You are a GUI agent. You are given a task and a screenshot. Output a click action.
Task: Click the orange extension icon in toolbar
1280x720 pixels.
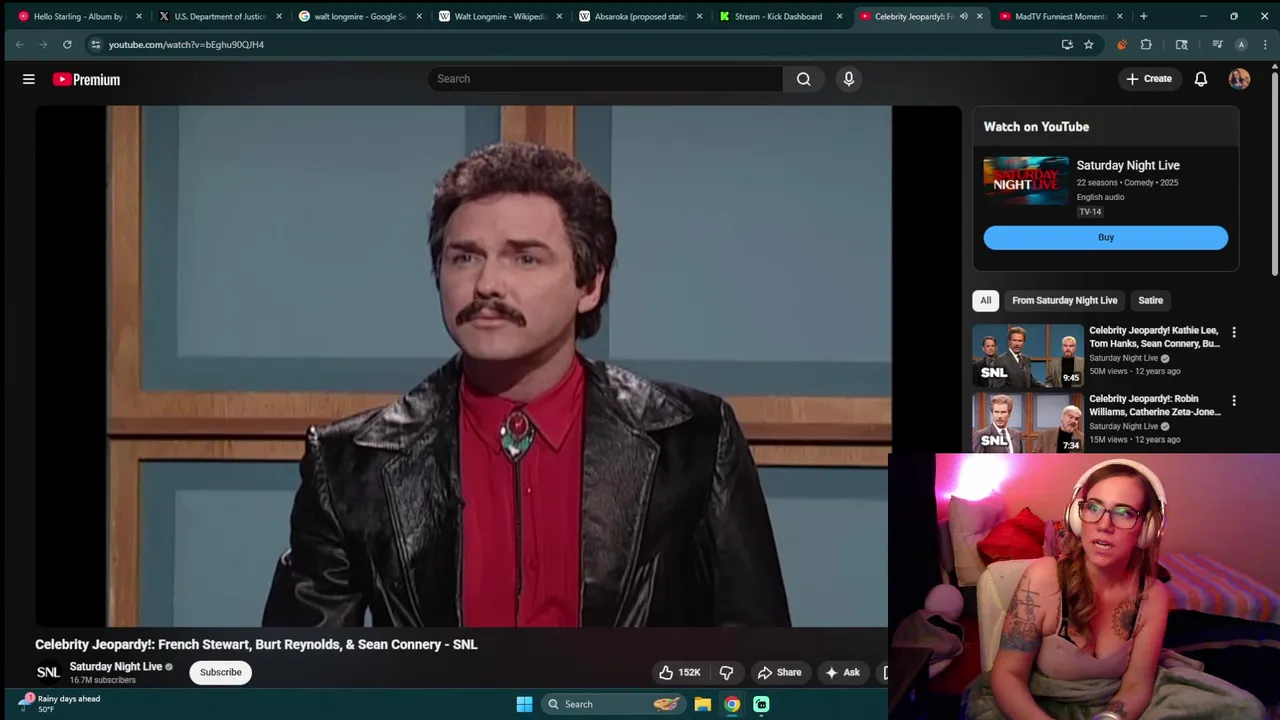point(1121,44)
